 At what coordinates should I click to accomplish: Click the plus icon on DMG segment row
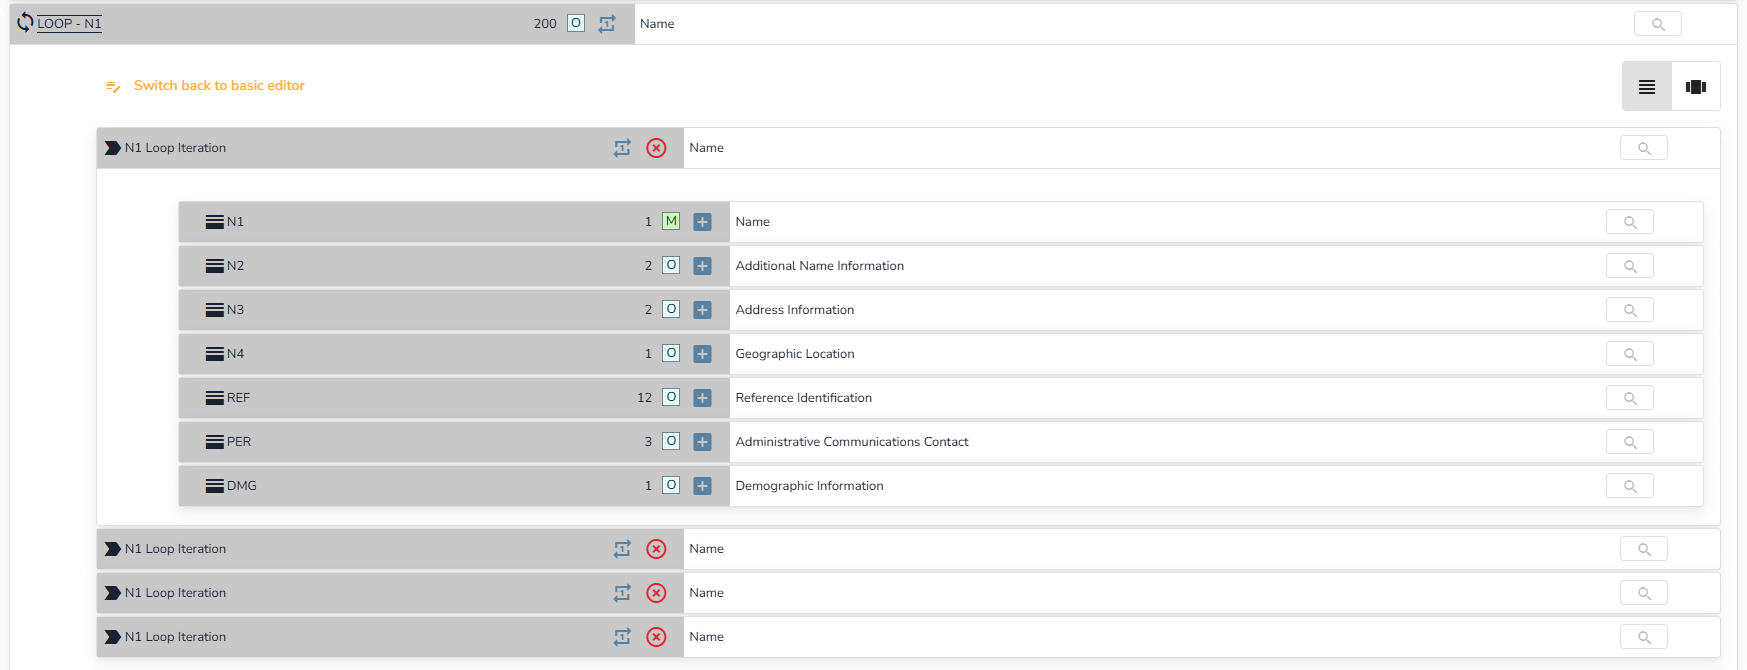click(x=702, y=486)
